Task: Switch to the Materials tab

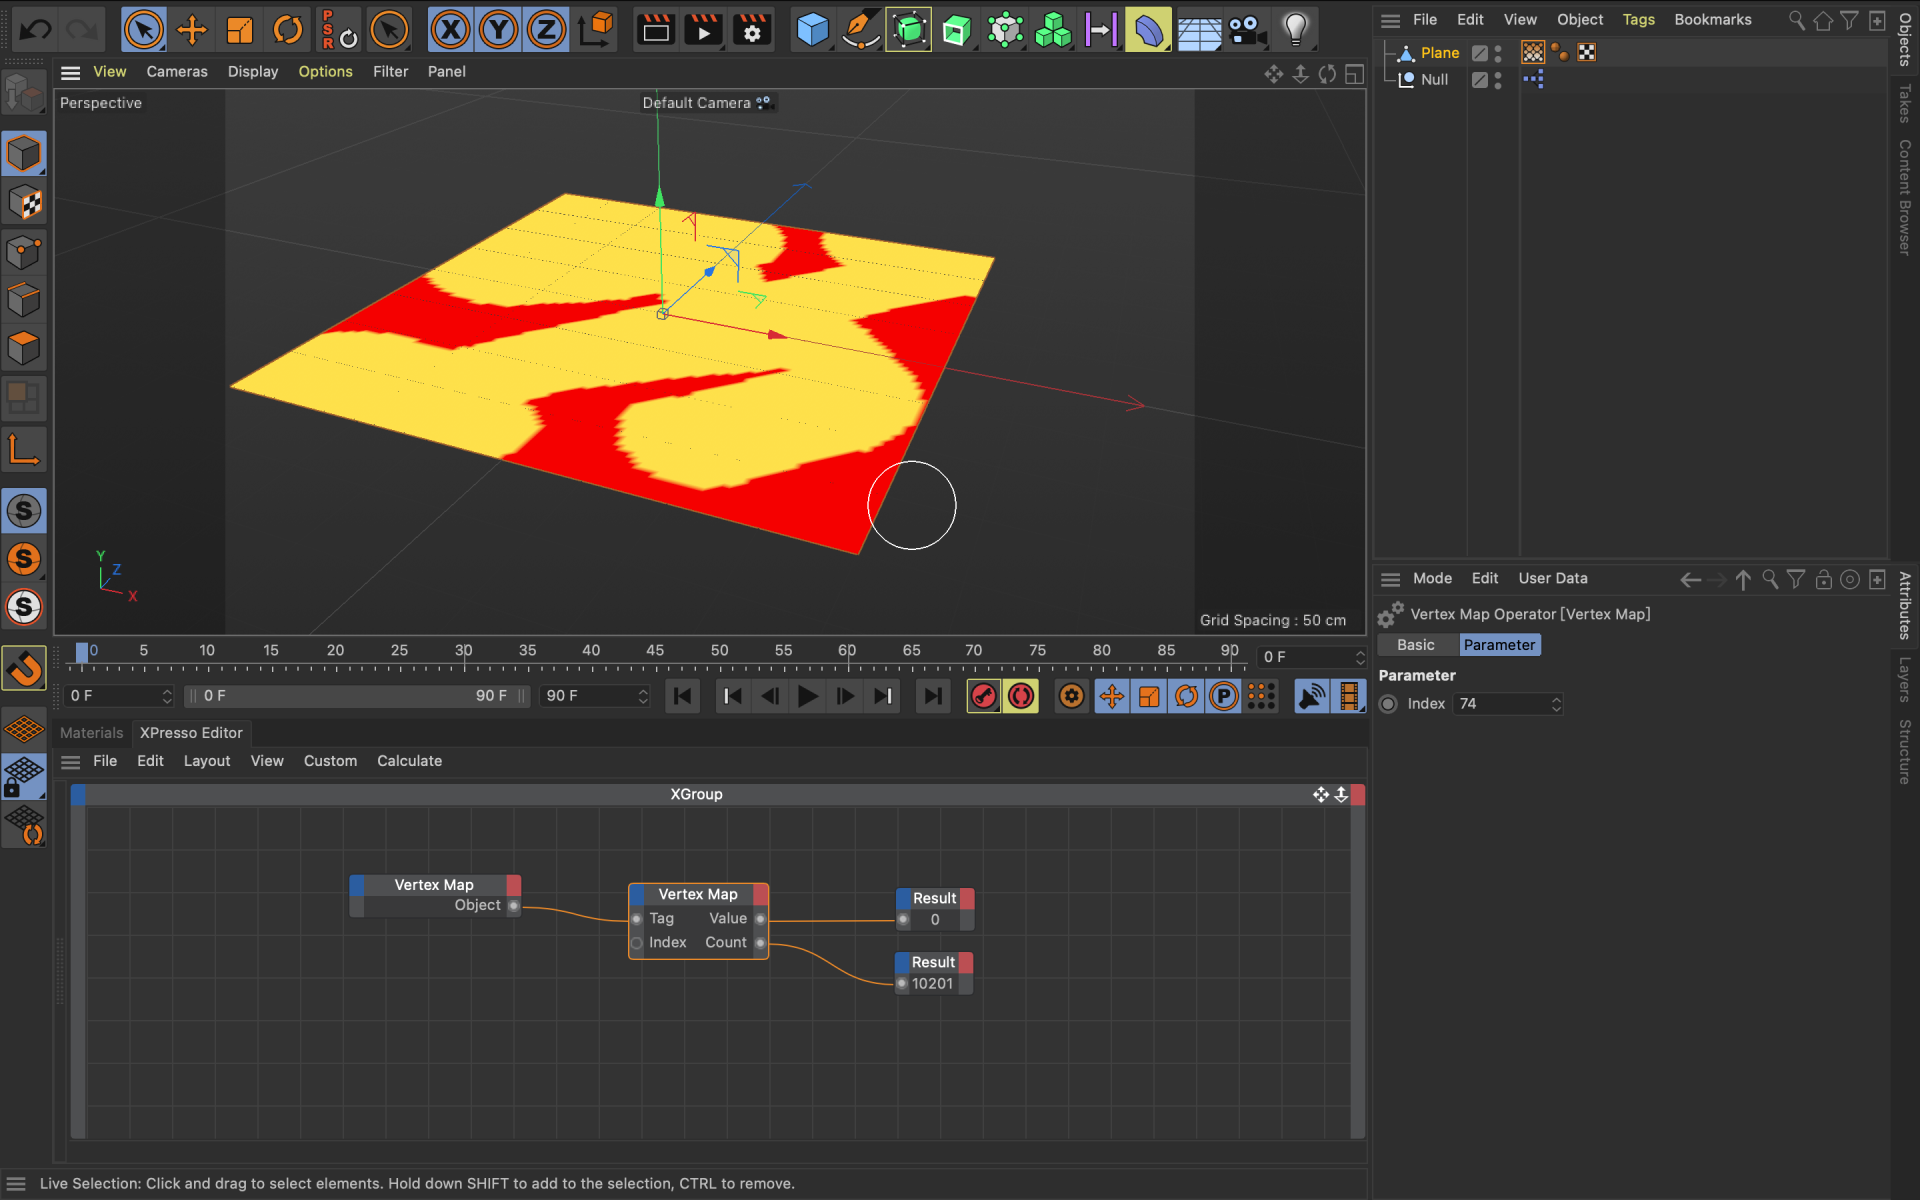Action: 91,733
